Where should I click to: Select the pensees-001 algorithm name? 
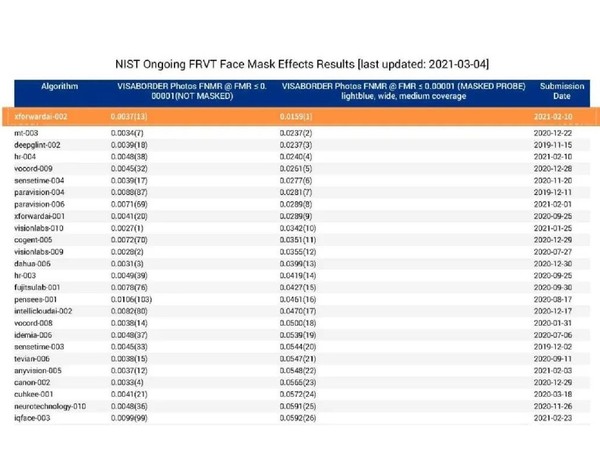35,299
